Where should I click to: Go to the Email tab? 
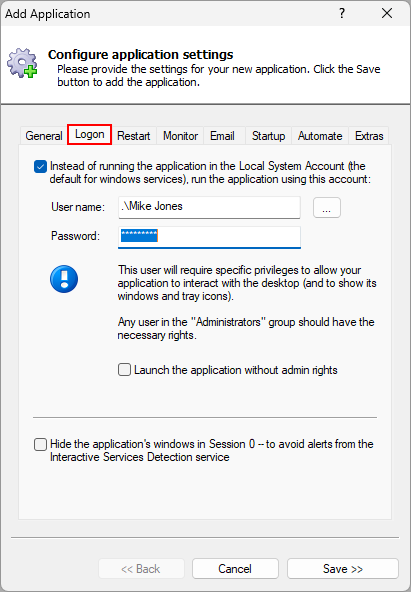(x=222, y=136)
